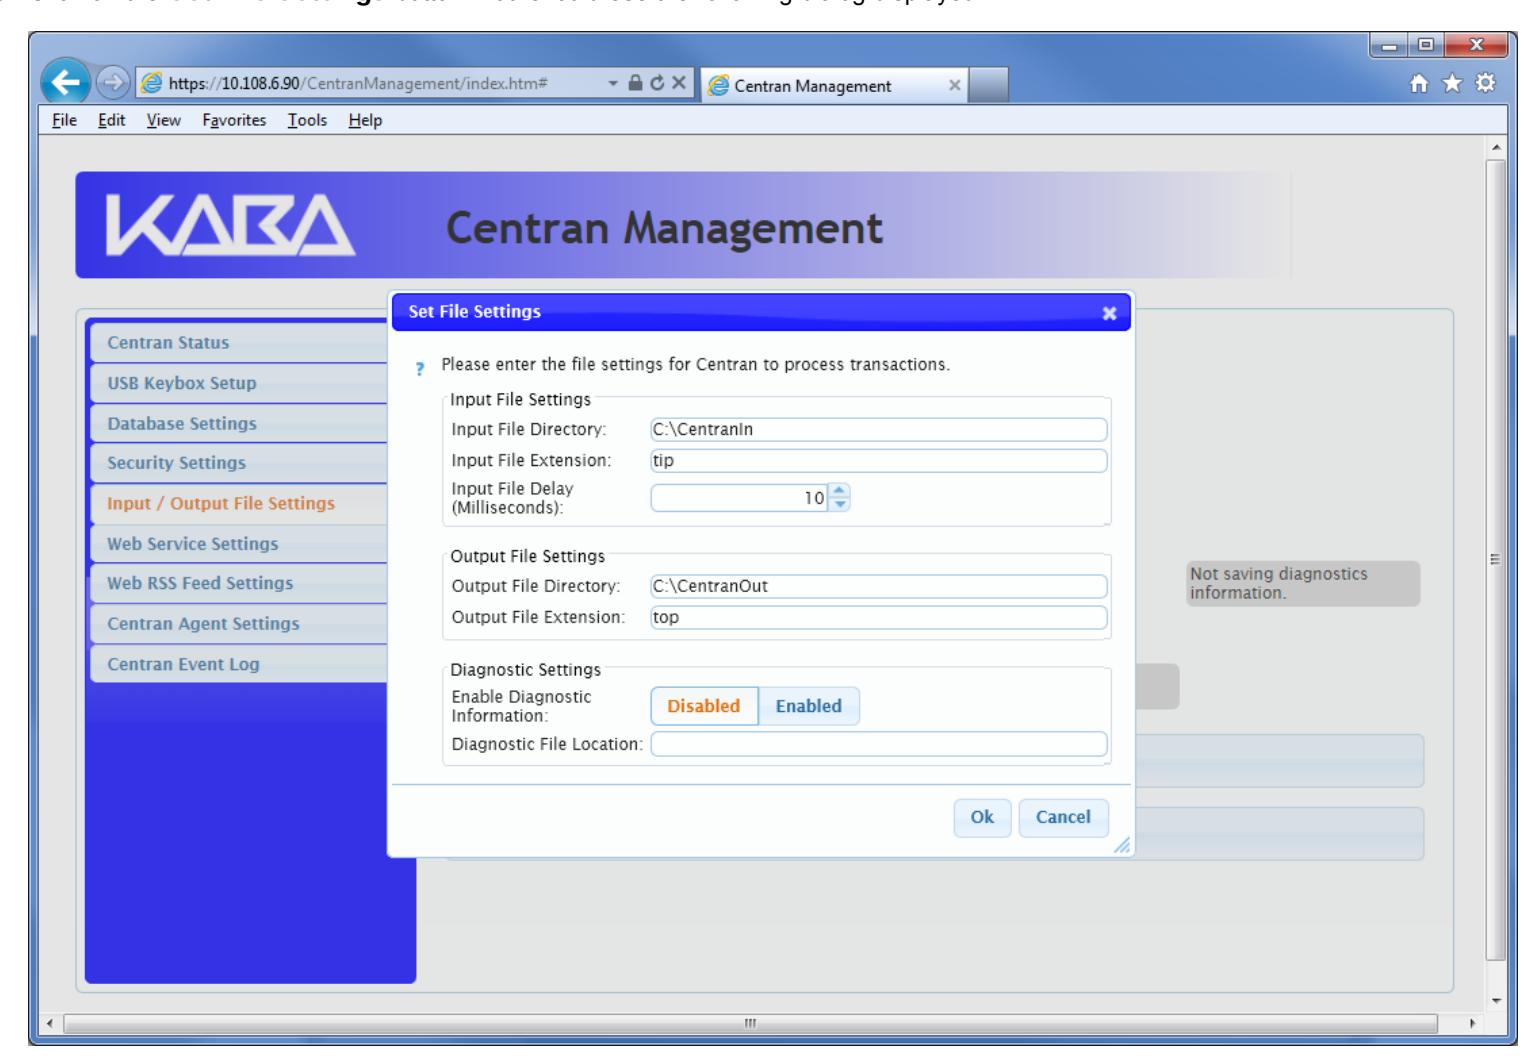Viewport: 1535px width, 1058px height.
Task: Click the Input File Delay value field
Action: (740, 498)
